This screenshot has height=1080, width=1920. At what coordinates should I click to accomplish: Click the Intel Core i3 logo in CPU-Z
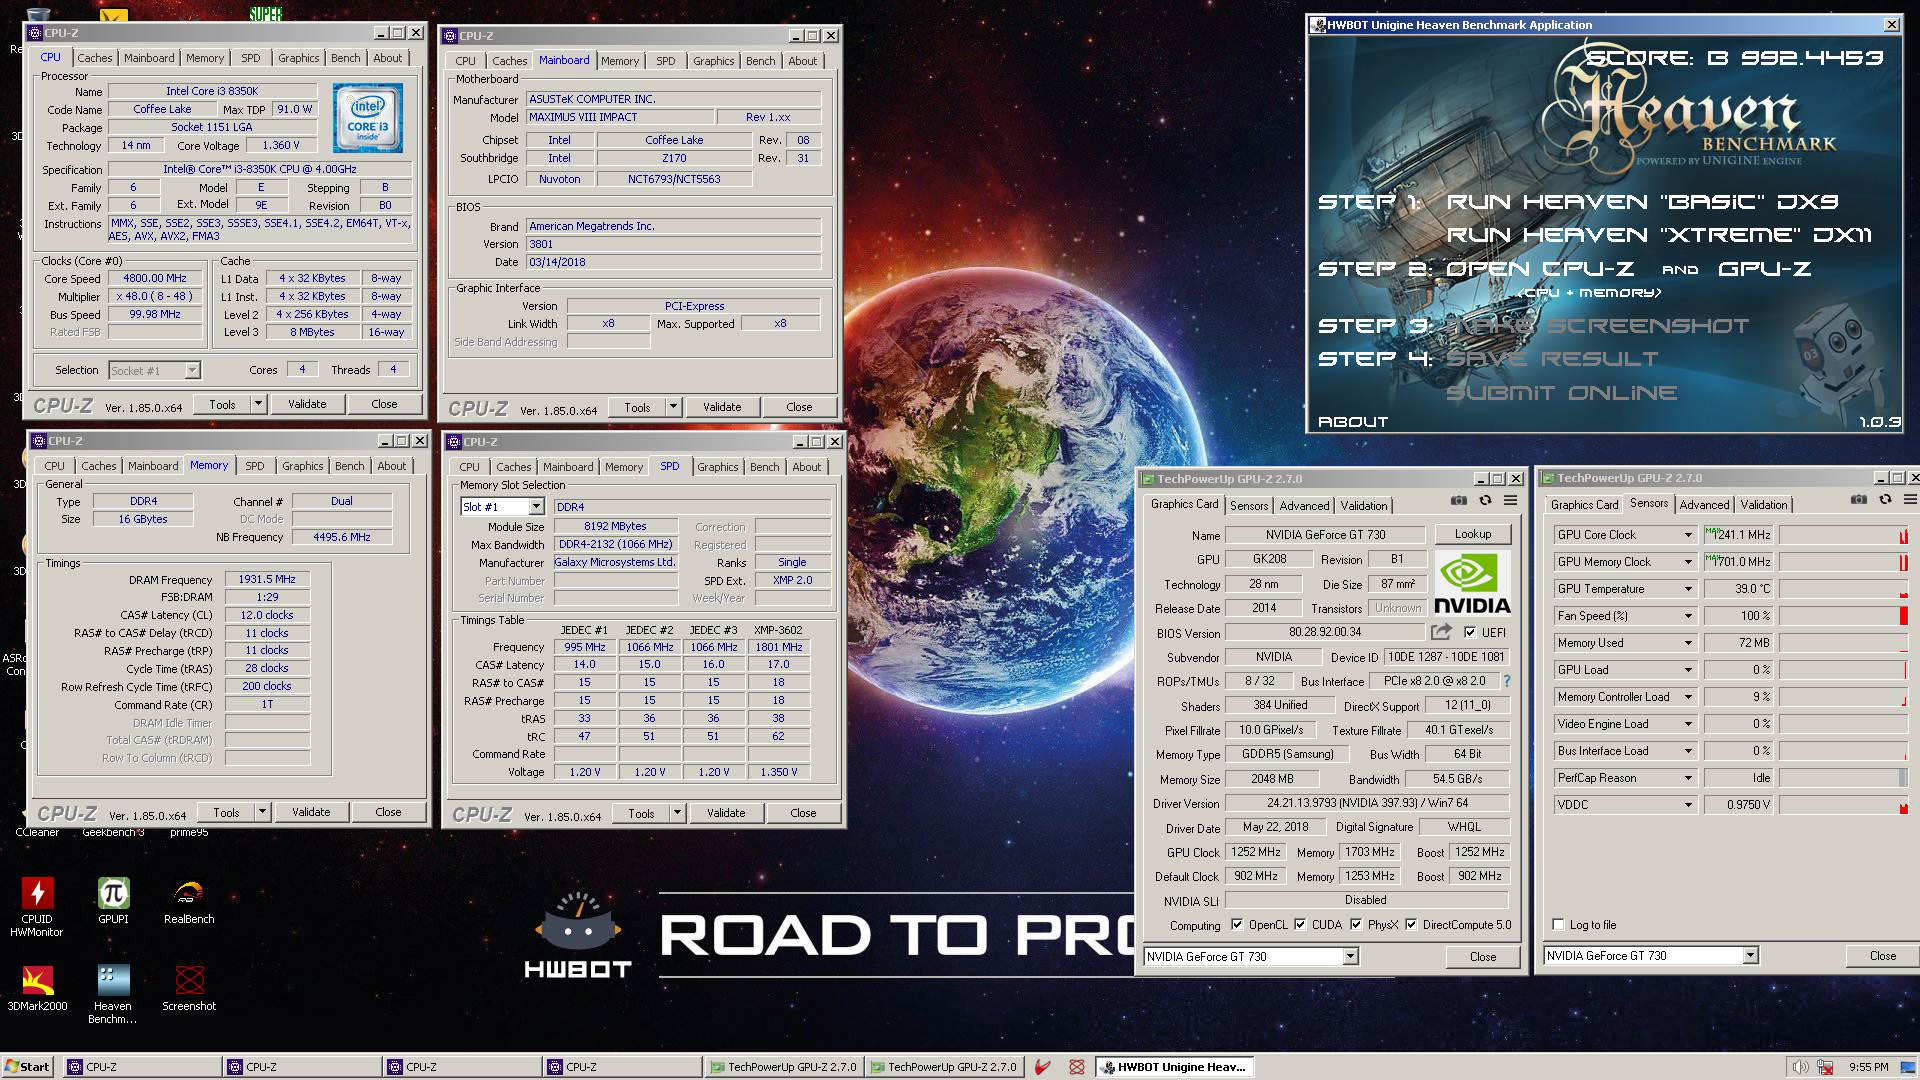368,118
